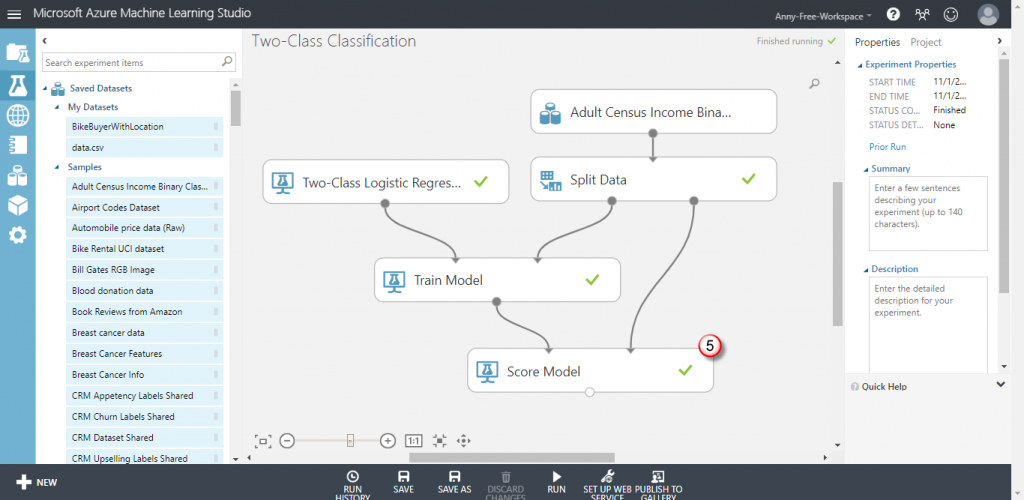Collapse the Experiment Properties section
The height and width of the screenshot is (500, 1024).
(x=861, y=65)
